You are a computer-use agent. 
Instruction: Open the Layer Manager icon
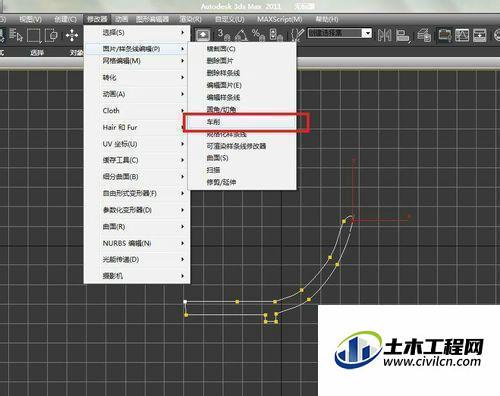[x=424, y=35]
